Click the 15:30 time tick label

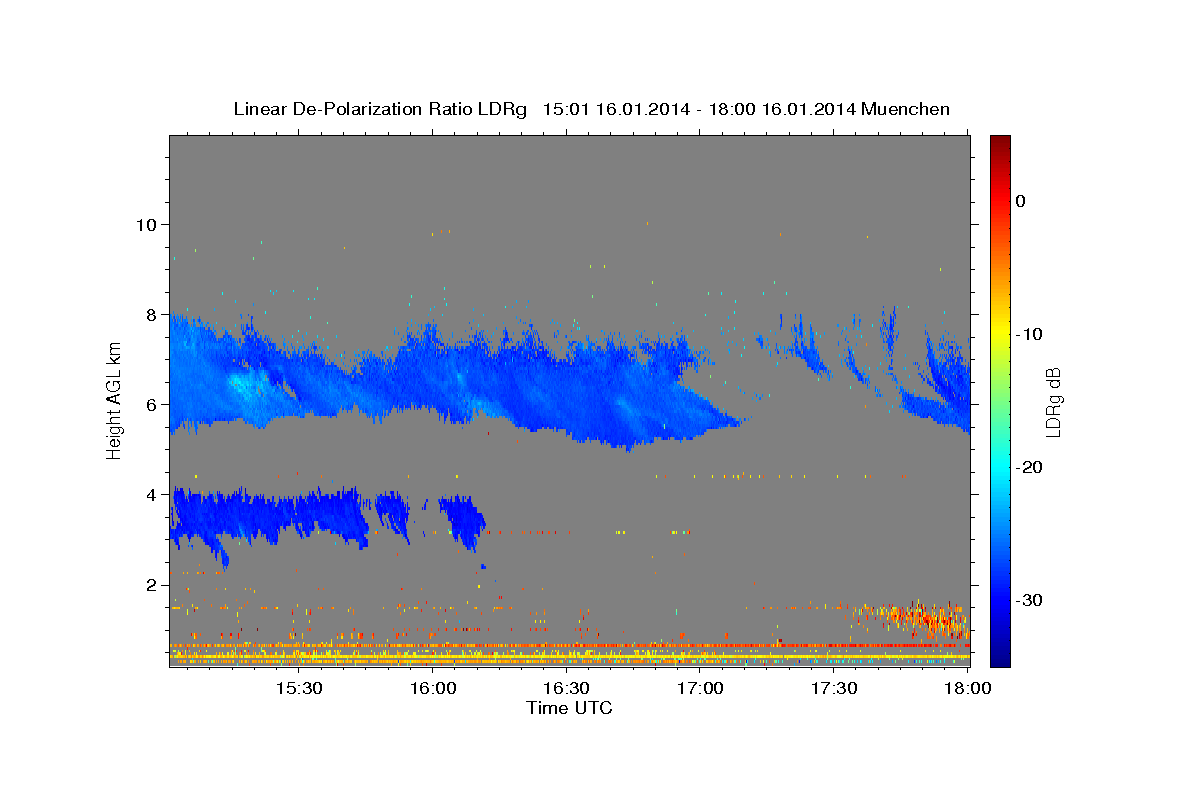298,689
